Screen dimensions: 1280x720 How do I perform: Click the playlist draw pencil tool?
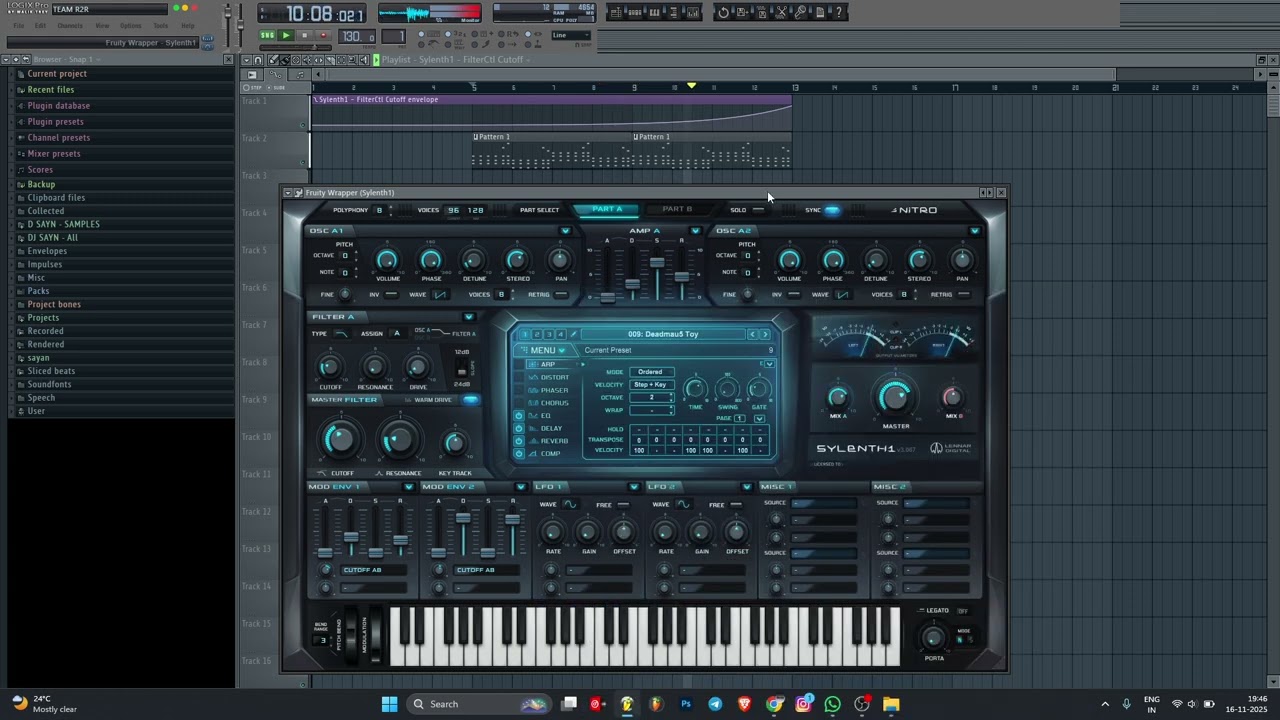click(273, 60)
